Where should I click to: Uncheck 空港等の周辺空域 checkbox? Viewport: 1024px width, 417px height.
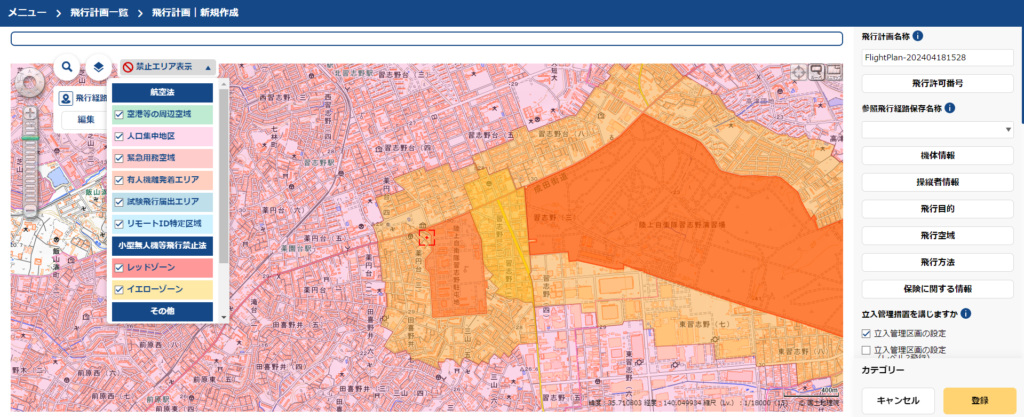[x=119, y=114]
